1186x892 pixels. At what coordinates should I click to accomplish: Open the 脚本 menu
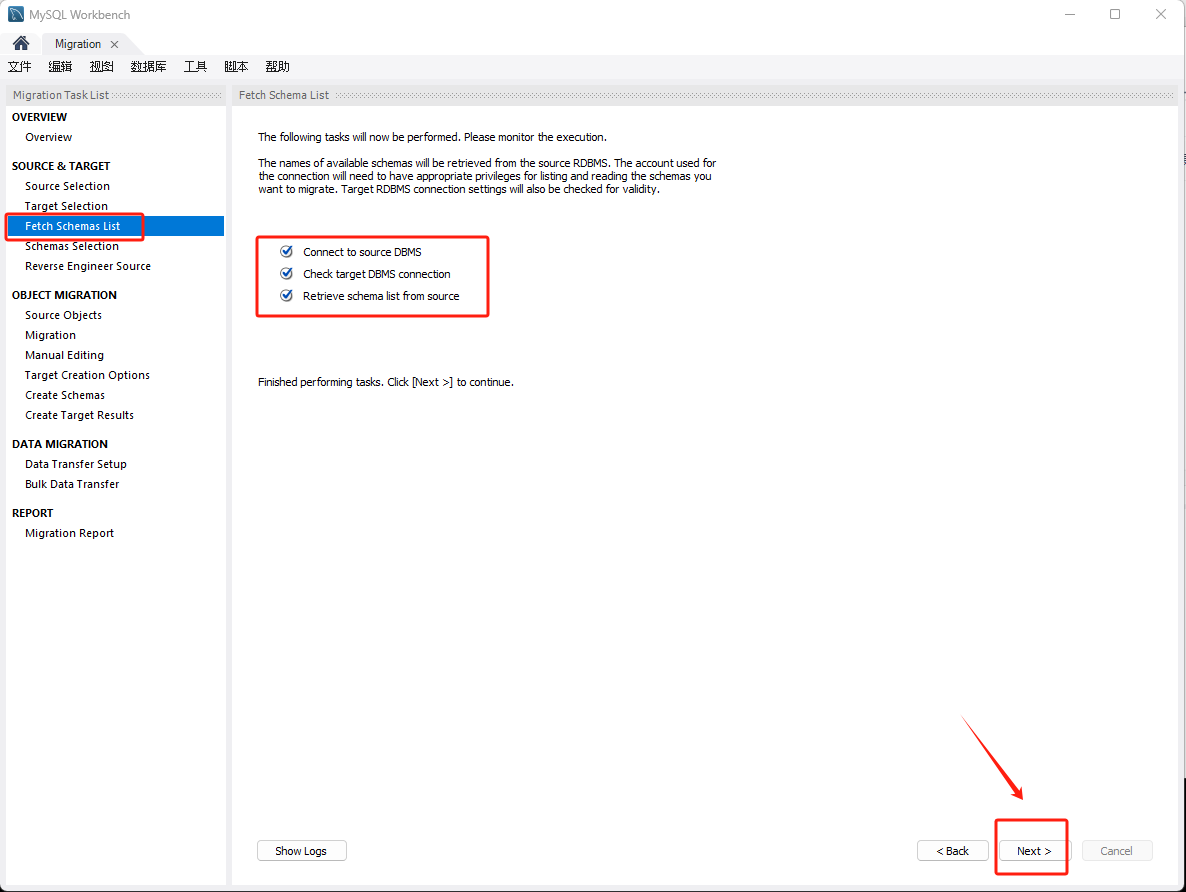[x=236, y=67]
